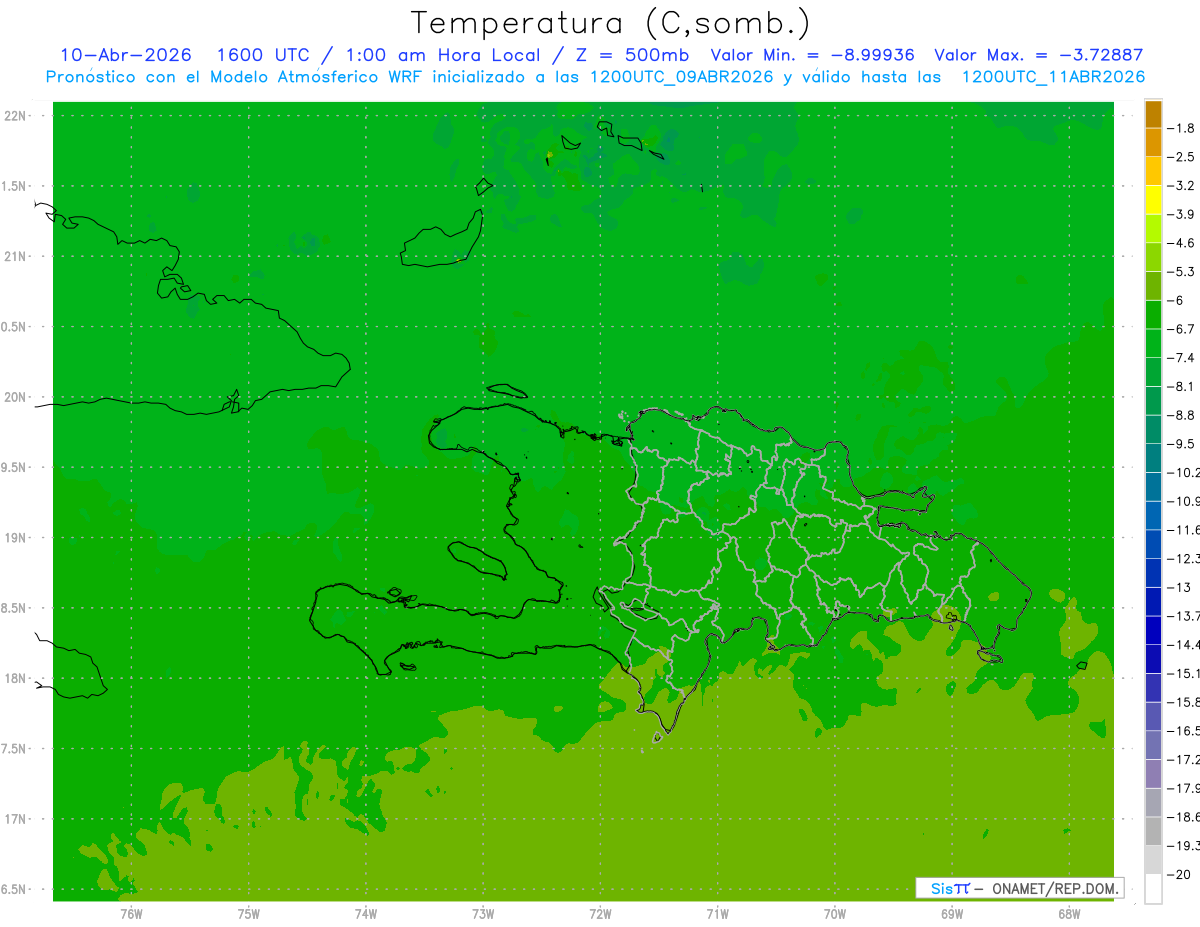This screenshot has height=927, width=1200.
Task: Click the 10-Abr-2026 date text
Action: pyautogui.click(x=126, y=55)
